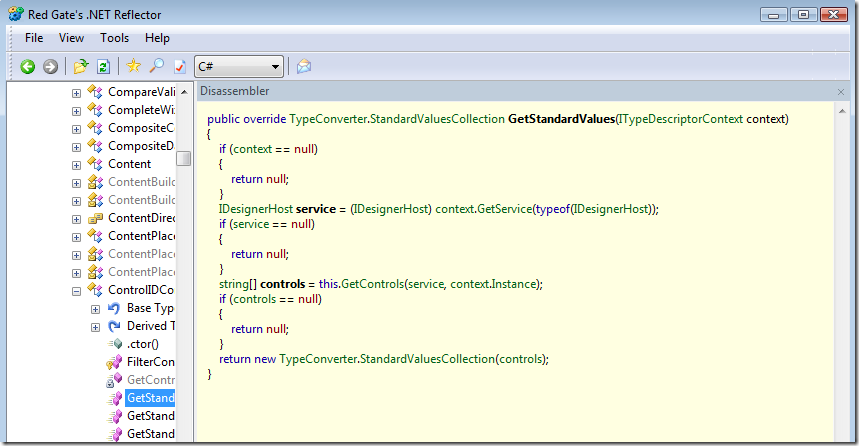Viewport: 859px width, 446px height.
Task: Click the green Back navigation arrow
Action: pyautogui.click(x=27, y=67)
